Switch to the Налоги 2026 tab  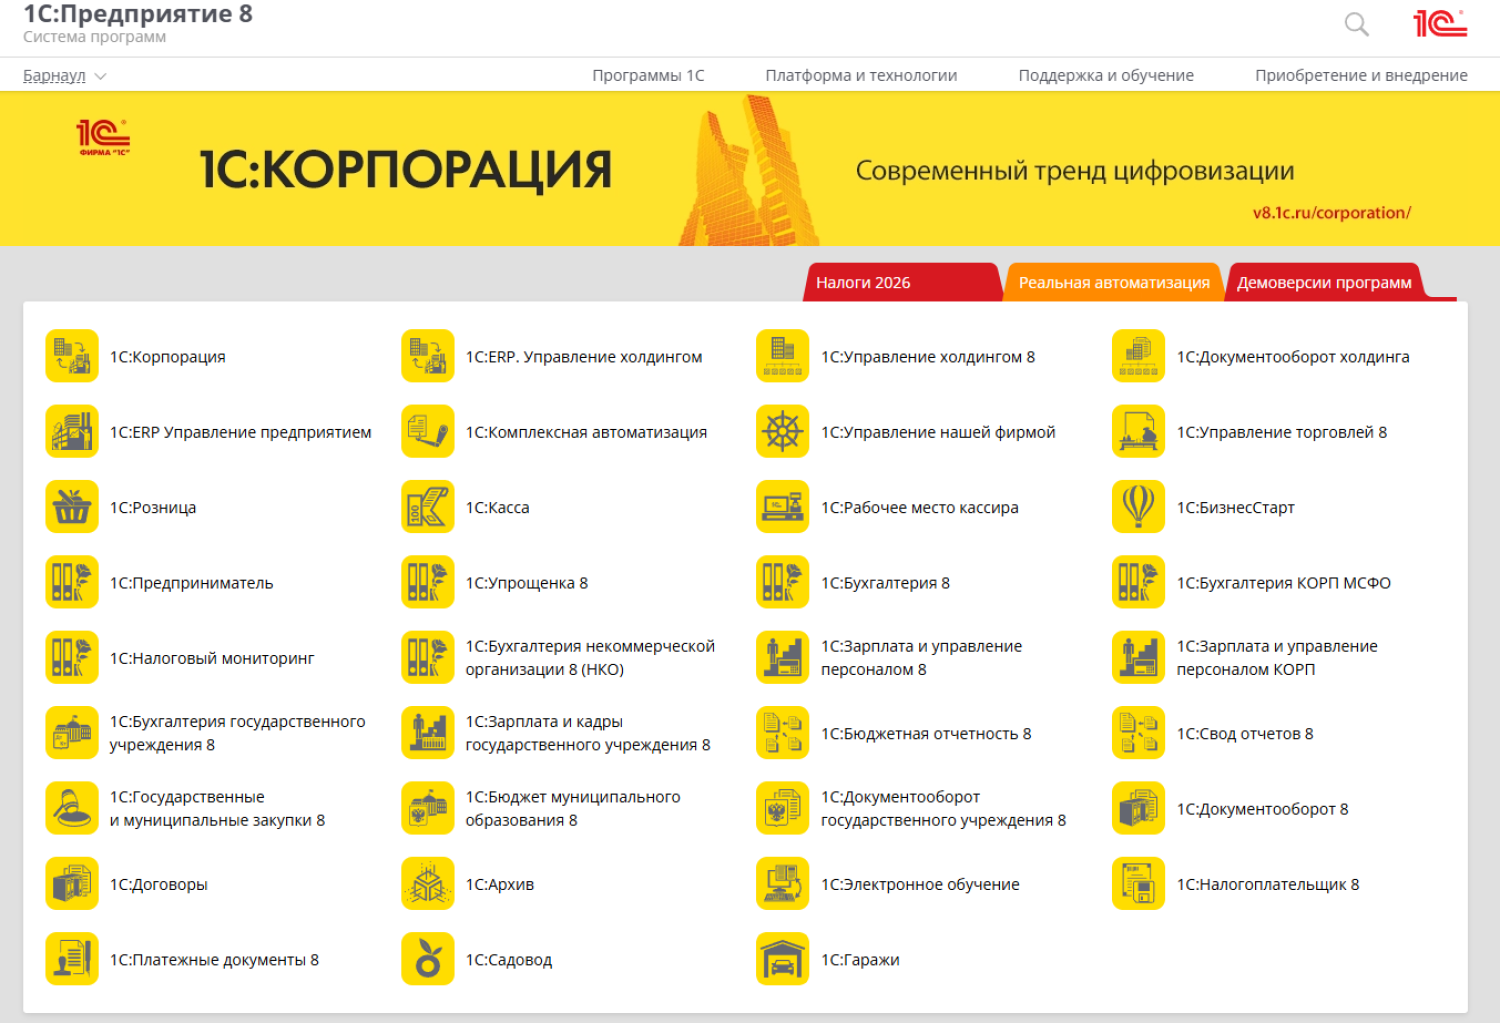pyautogui.click(x=863, y=283)
